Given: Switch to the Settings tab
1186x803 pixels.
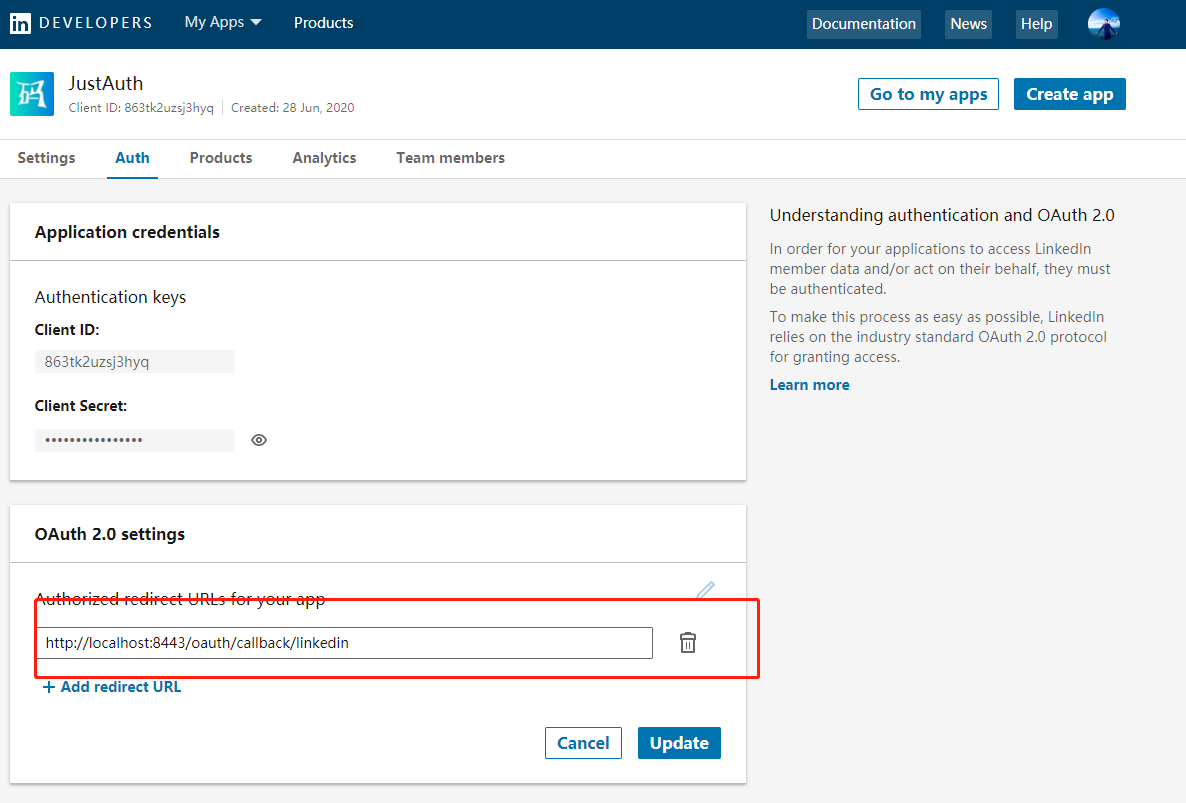Looking at the screenshot, I should 46,158.
